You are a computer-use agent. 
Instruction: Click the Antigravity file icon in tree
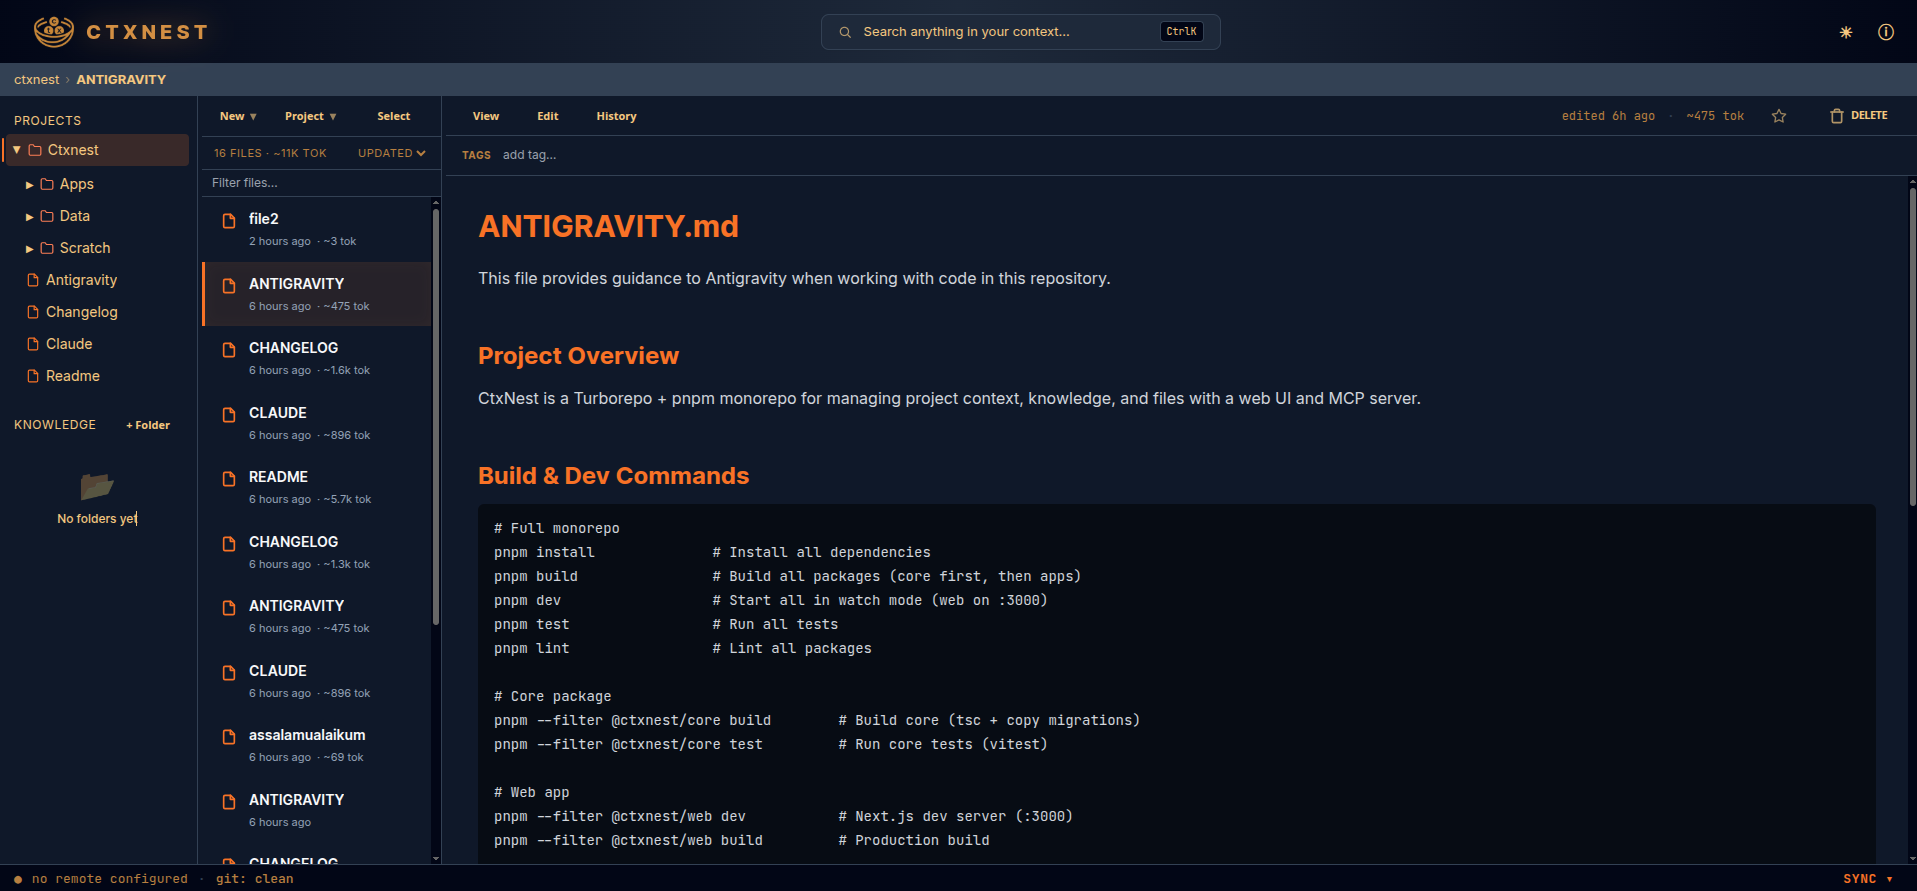(x=33, y=280)
